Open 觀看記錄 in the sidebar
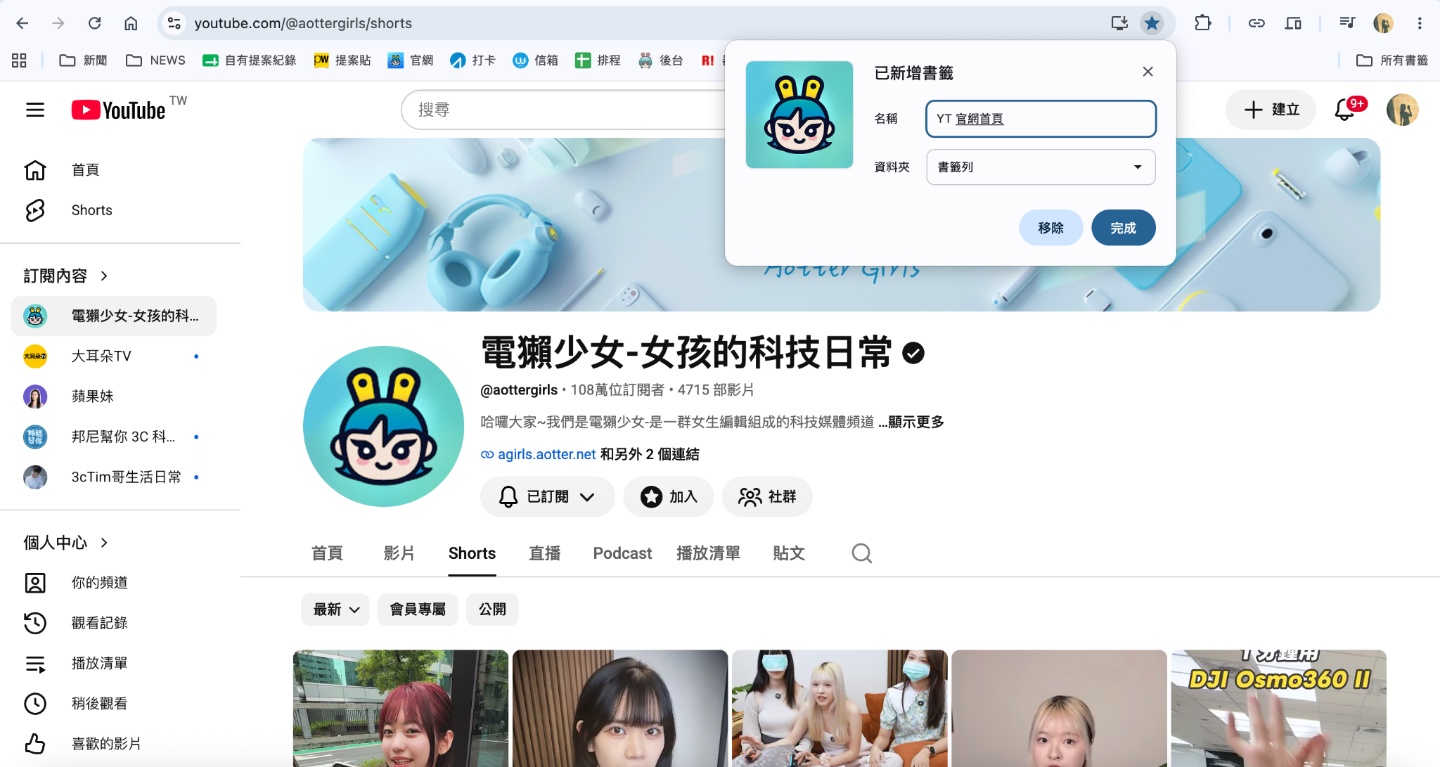Image resolution: width=1440 pixels, height=767 pixels. tap(114, 623)
